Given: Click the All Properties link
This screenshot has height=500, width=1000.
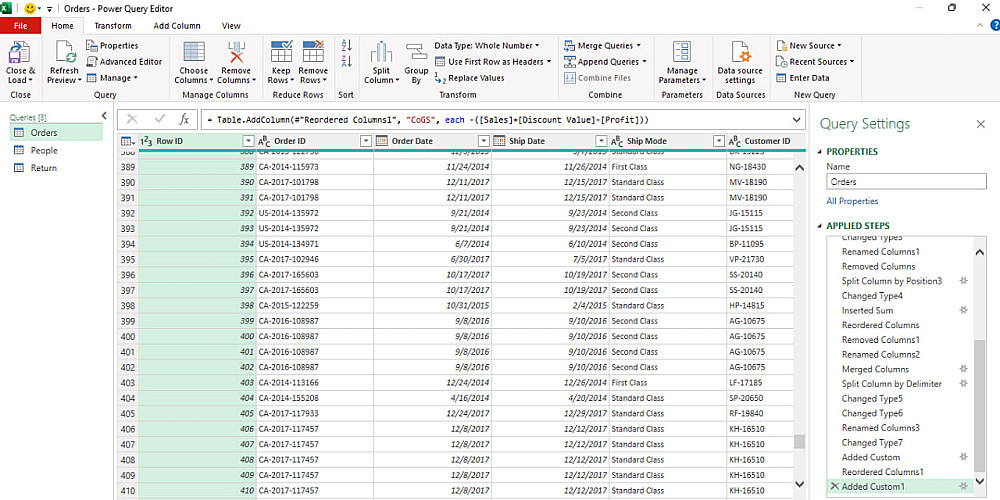Looking at the screenshot, I should click(x=852, y=201).
